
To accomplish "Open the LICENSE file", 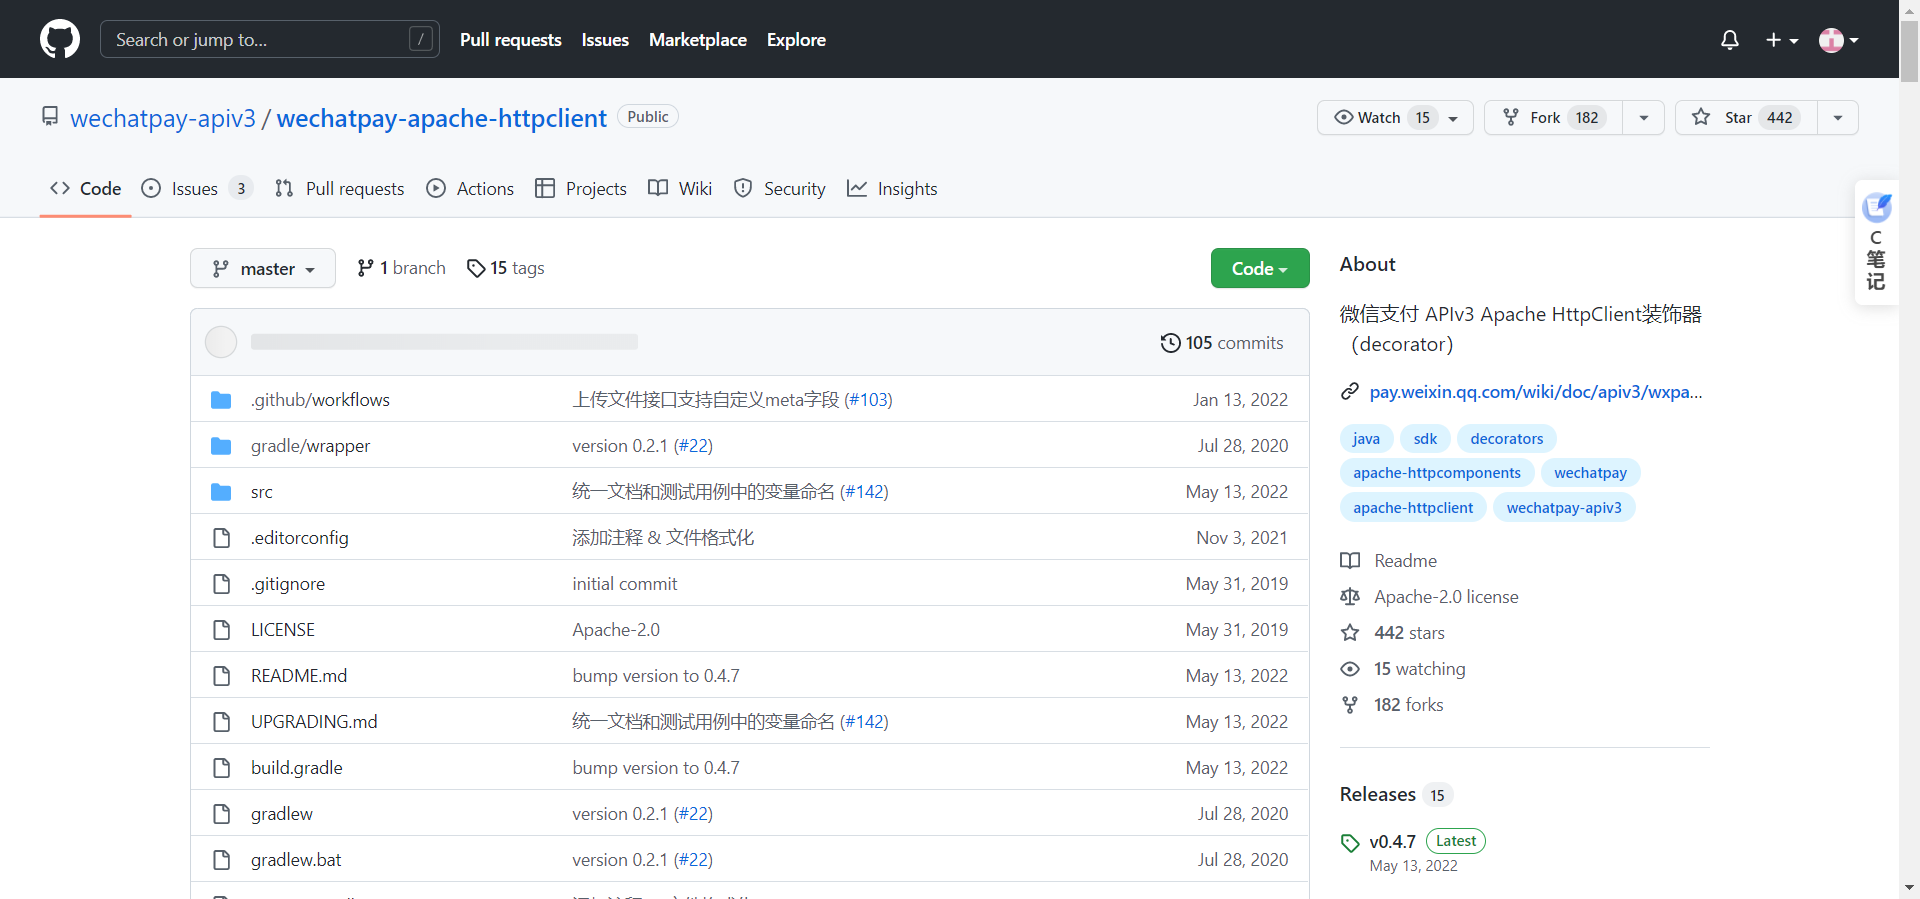I will coord(283,630).
